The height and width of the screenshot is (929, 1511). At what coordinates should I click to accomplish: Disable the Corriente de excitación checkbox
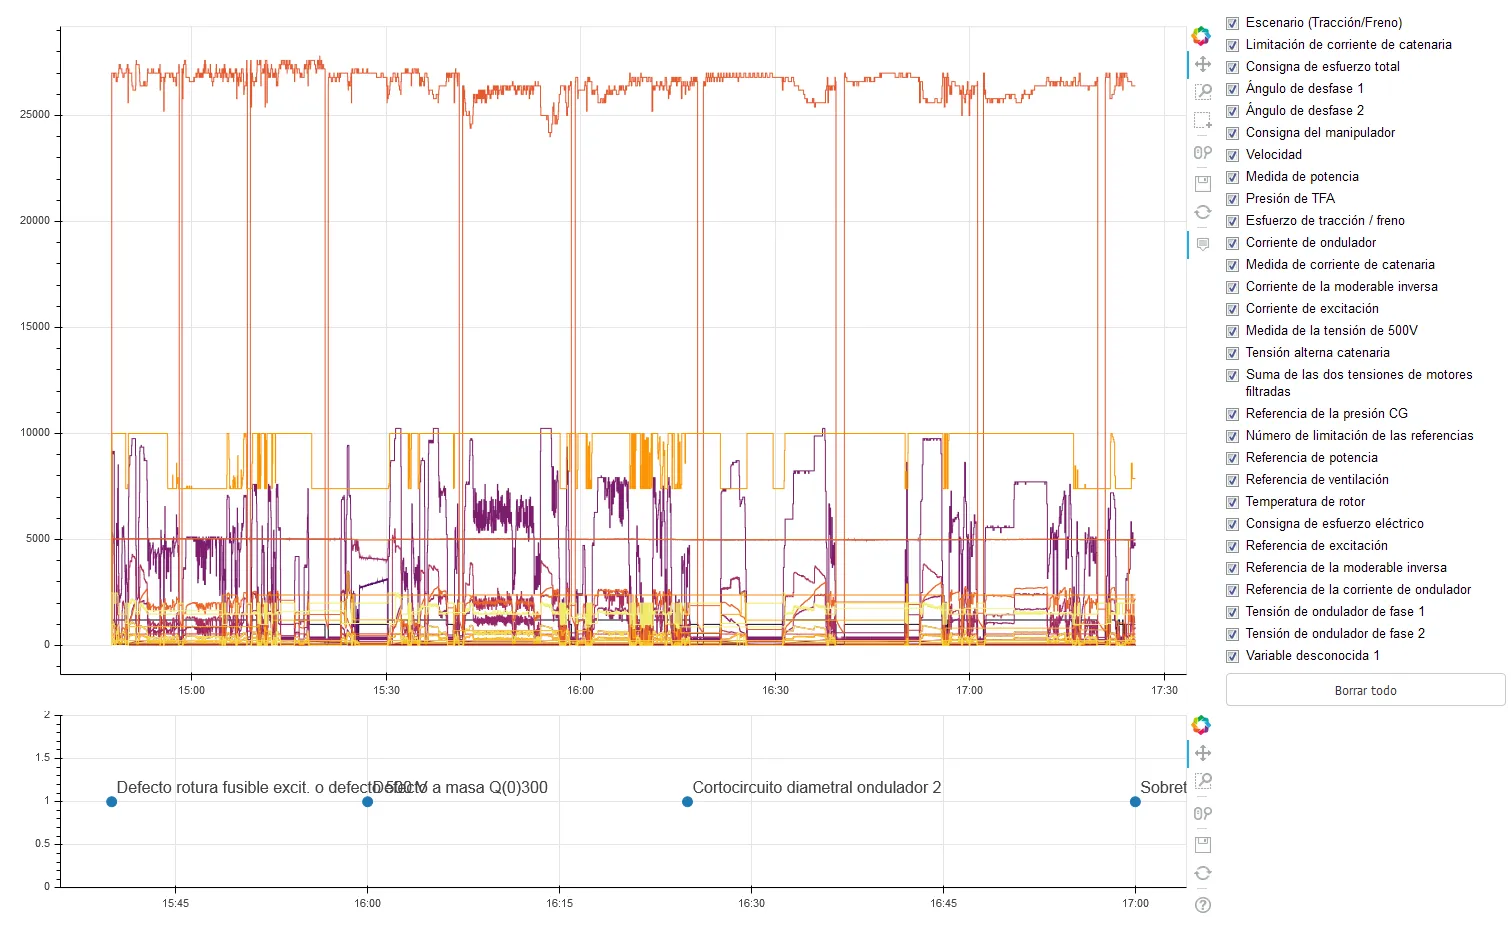1233,309
